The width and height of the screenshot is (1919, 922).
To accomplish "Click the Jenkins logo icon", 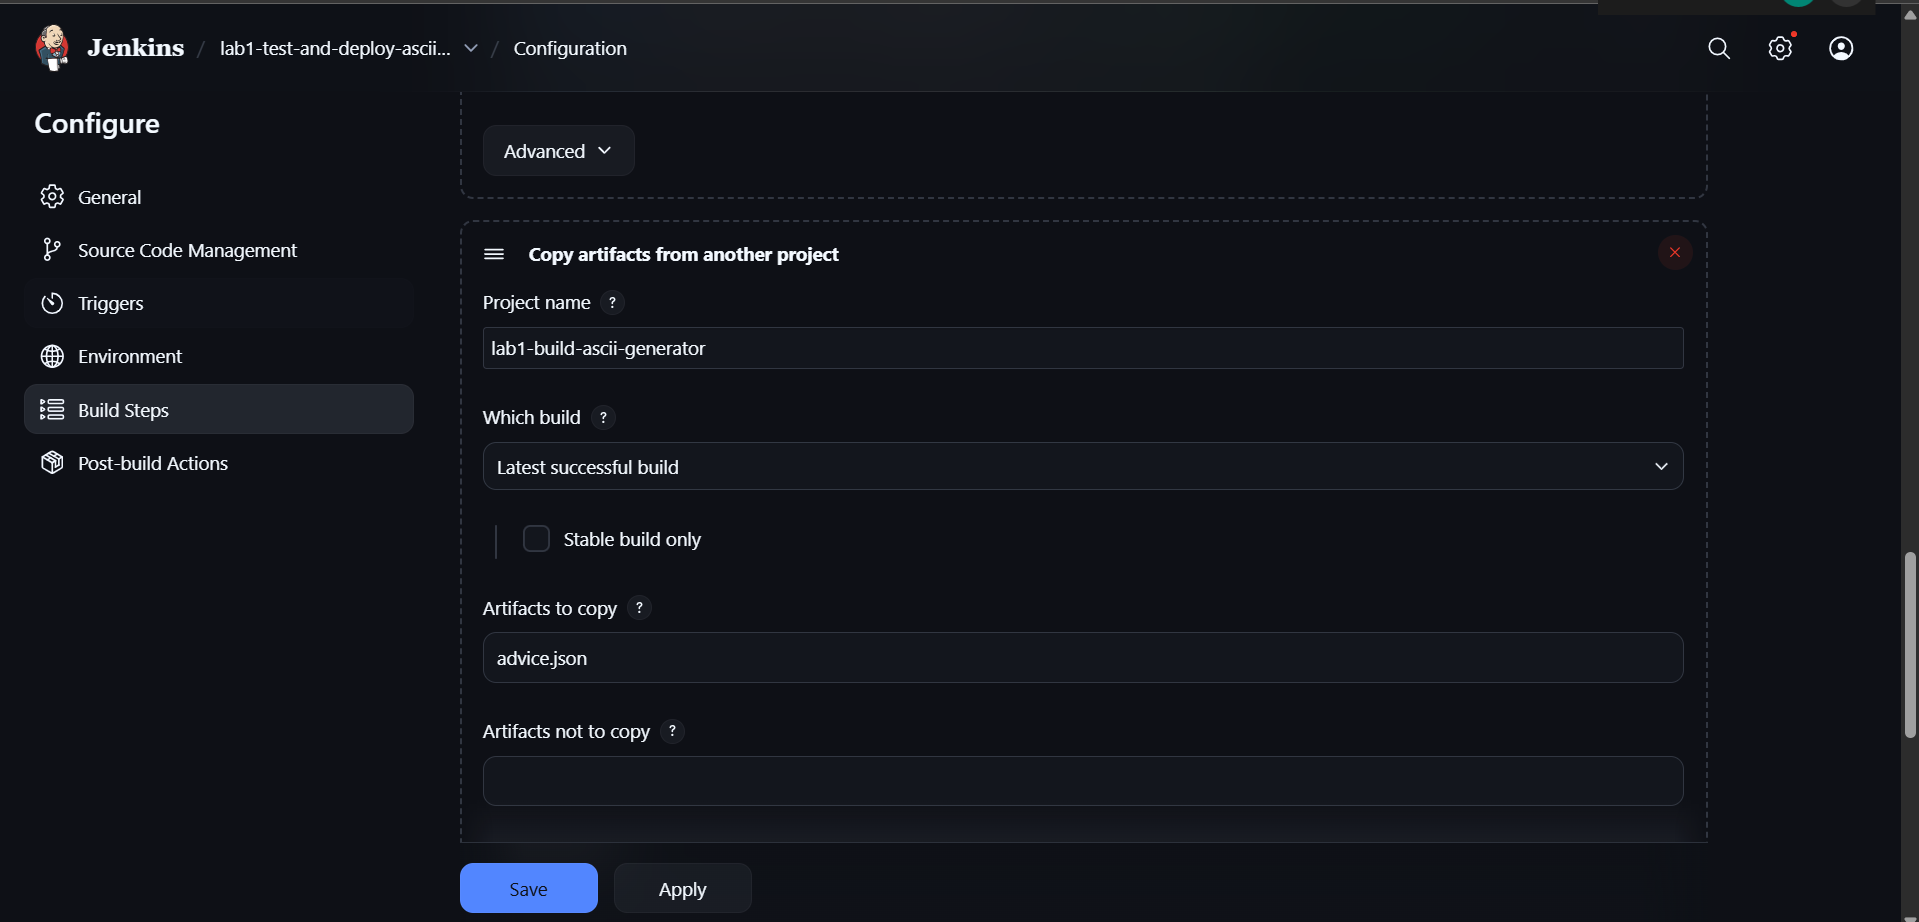I will (x=52, y=48).
